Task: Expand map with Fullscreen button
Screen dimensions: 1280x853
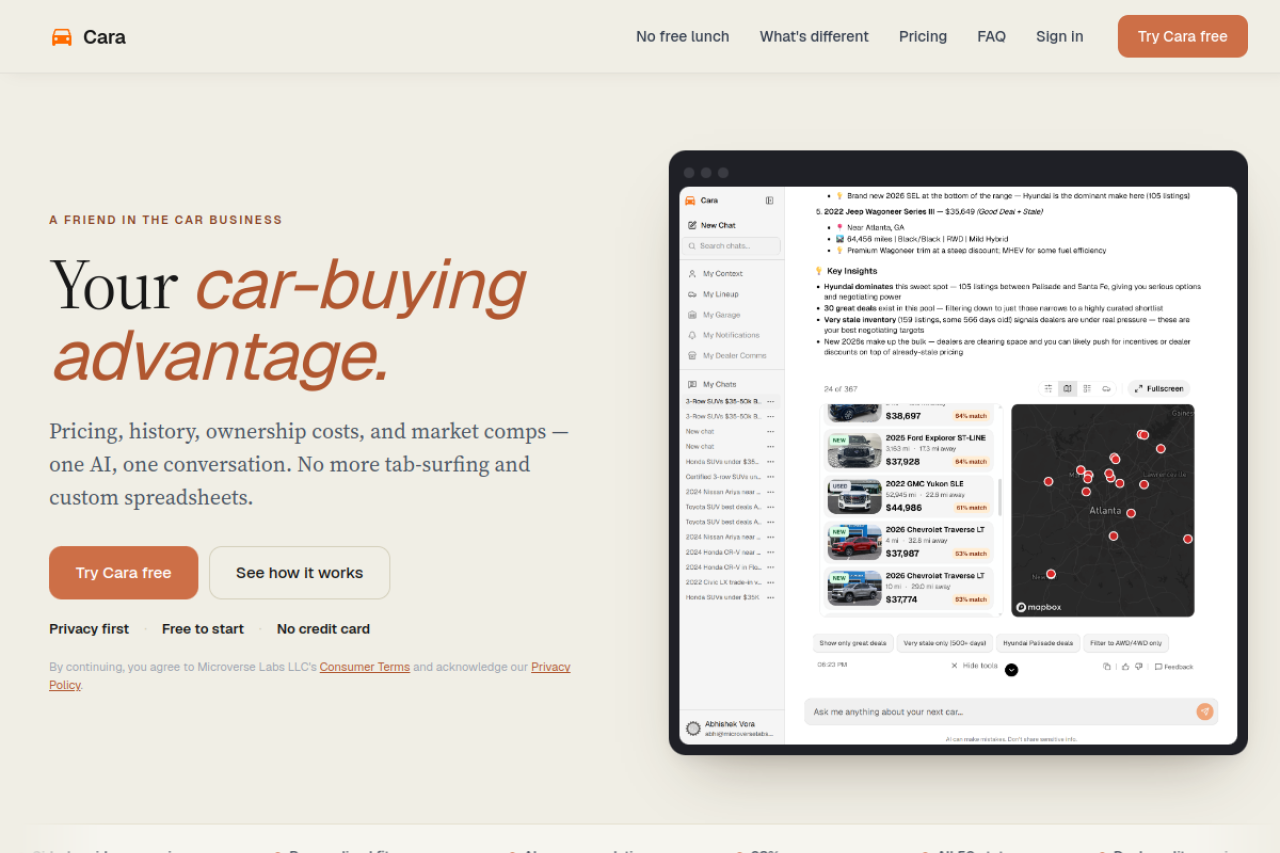Action: click(x=1159, y=388)
